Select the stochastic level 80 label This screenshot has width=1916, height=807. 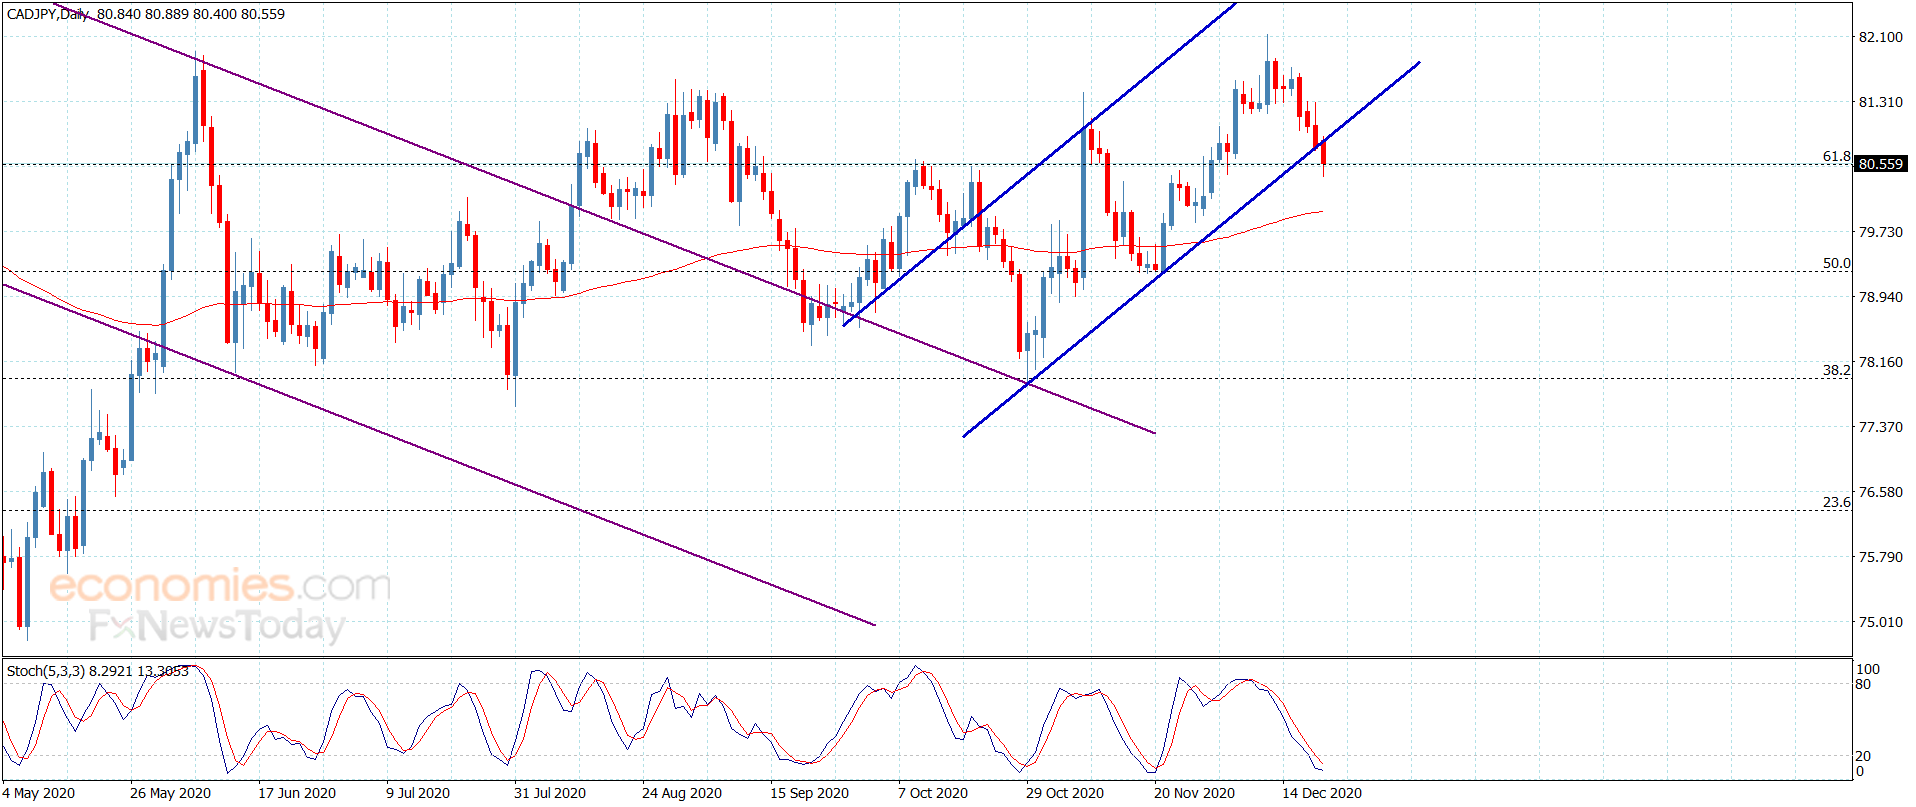[x=1863, y=685]
